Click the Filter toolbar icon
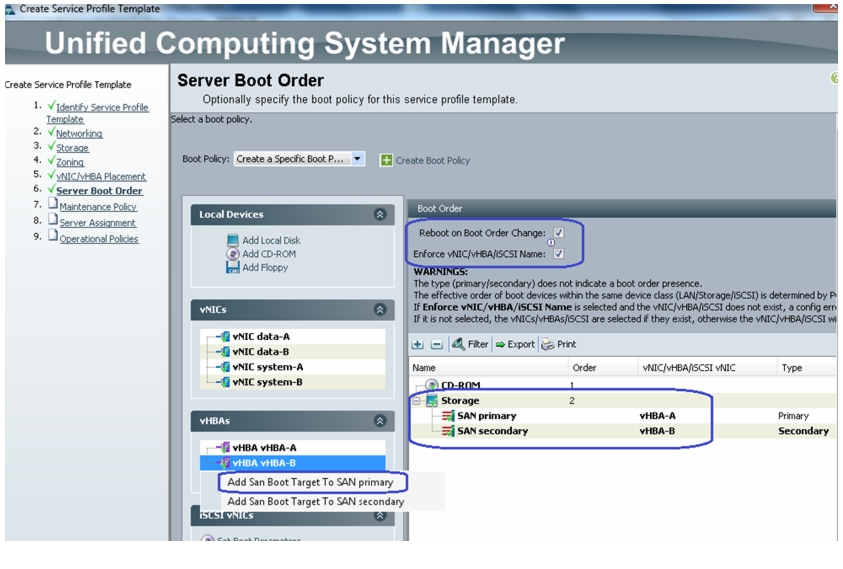The height and width of the screenshot is (569, 843). pos(459,344)
